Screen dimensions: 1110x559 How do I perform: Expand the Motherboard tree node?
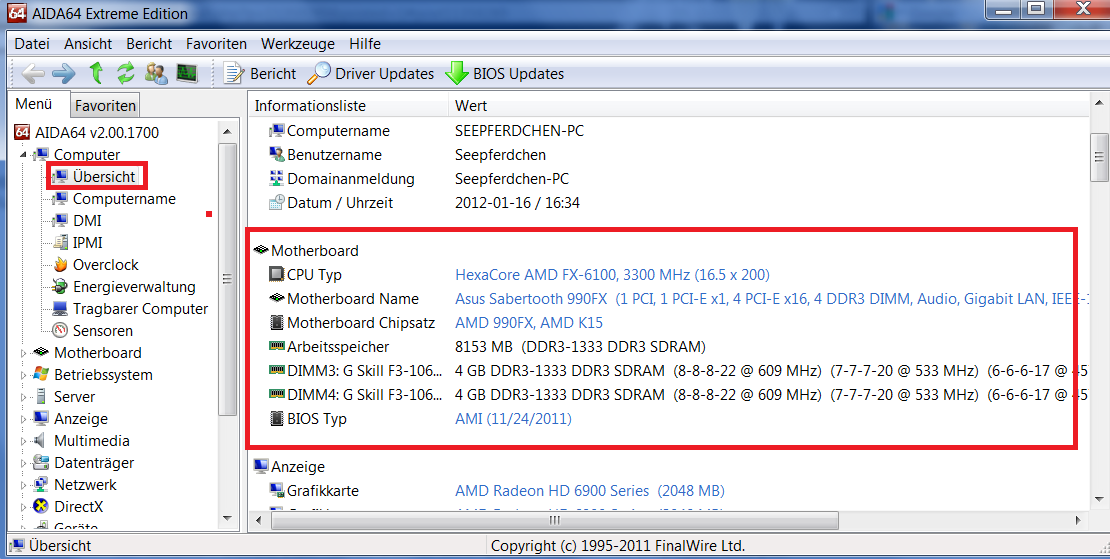pyautogui.click(x=23, y=353)
